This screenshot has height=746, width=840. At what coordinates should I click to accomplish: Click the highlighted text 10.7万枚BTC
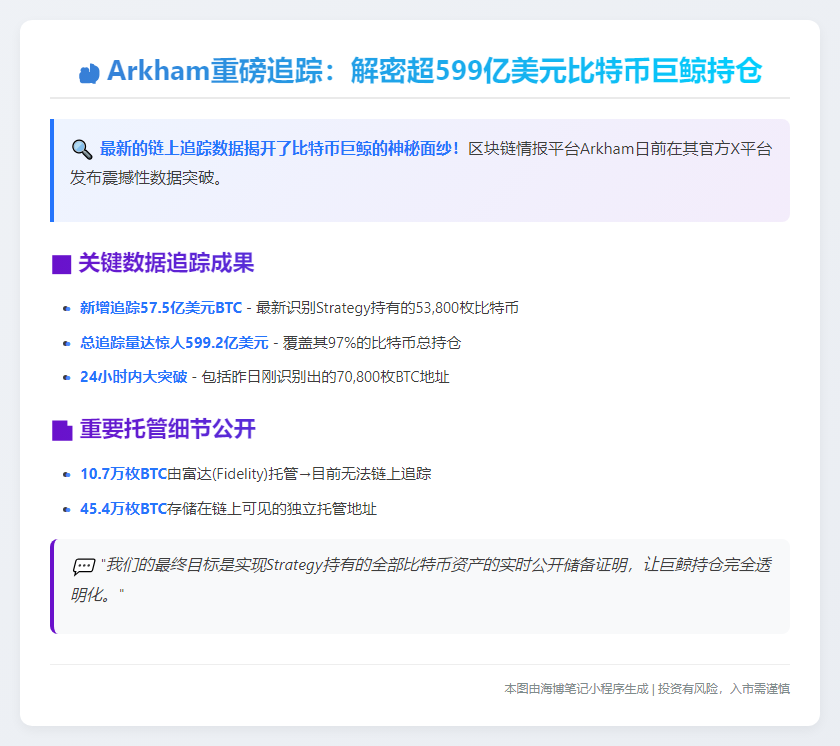[x=123, y=474]
